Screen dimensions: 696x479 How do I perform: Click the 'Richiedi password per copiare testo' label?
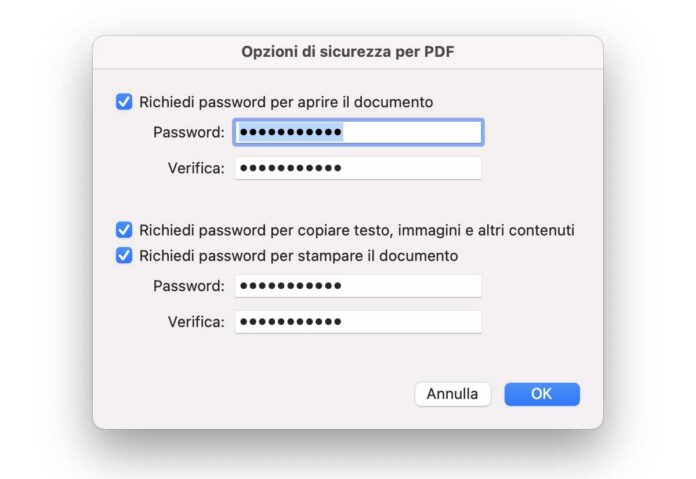pyautogui.click(x=357, y=230)
